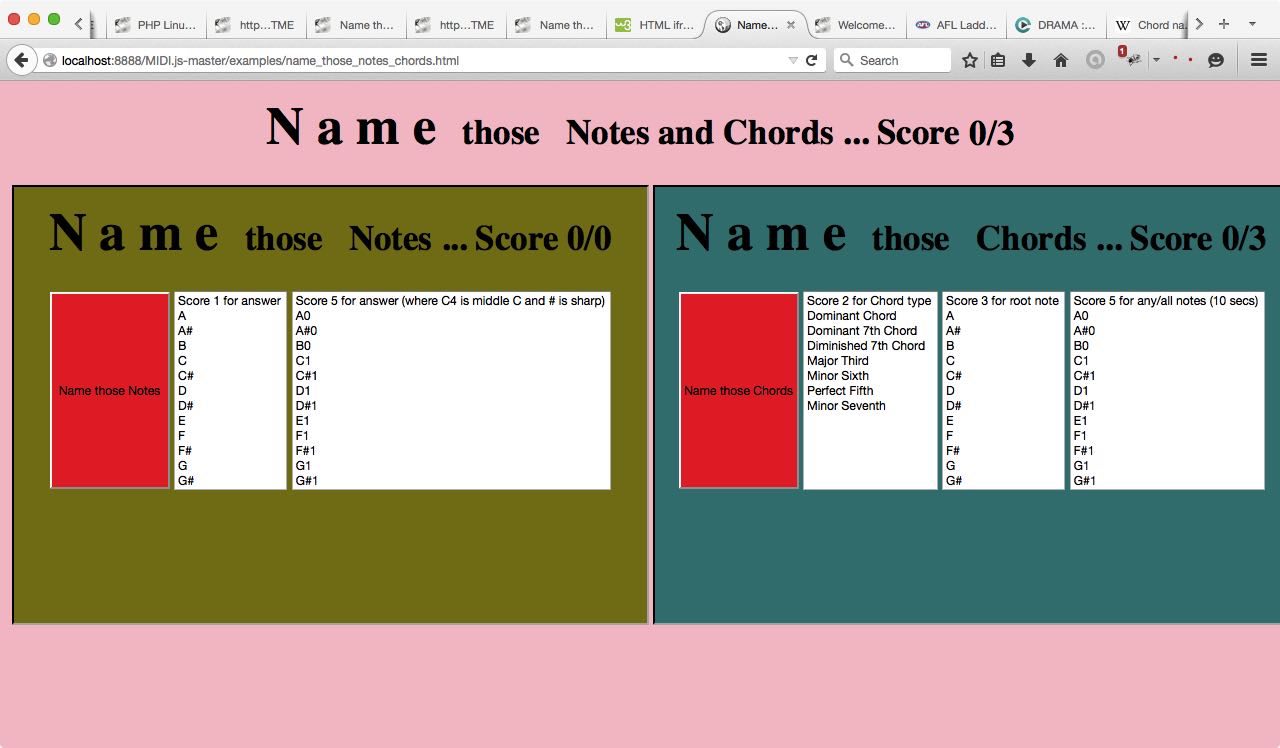Open a new tab with plus icon
1280x748 pixels.
(x=1223, y=24)
